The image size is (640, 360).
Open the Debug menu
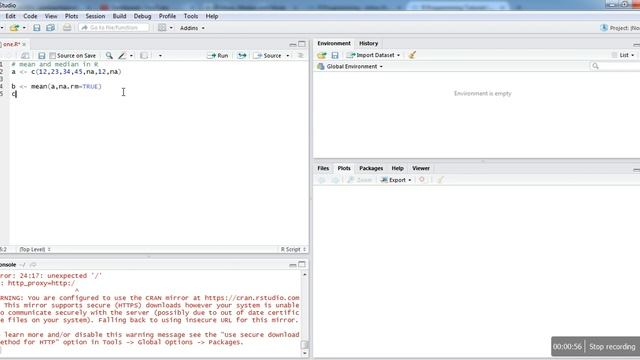[142, 16]
